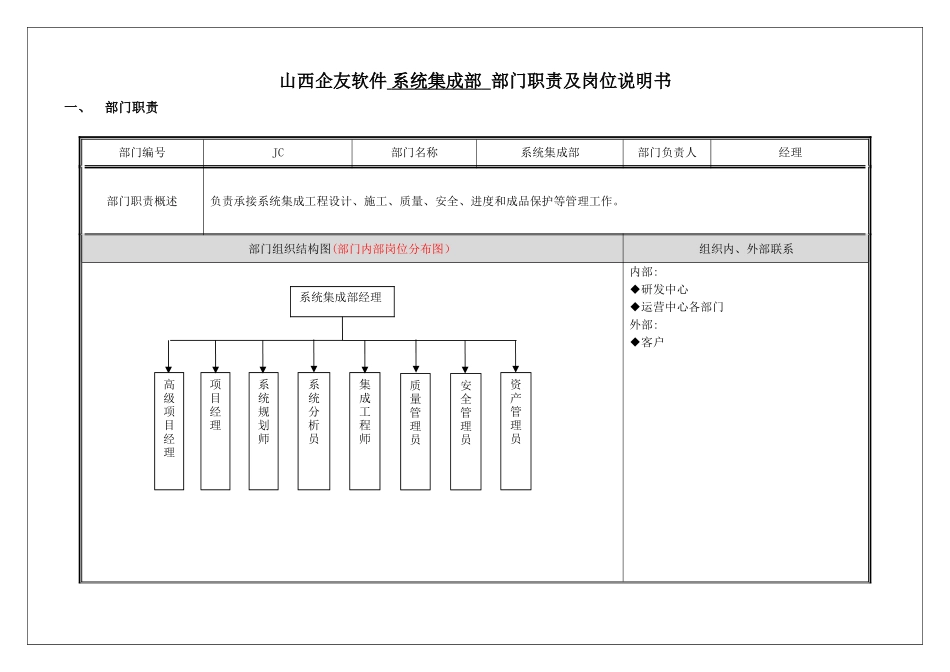Select the 安全管理员 org chart box
950x672 pixels.
tap(466, 431)
